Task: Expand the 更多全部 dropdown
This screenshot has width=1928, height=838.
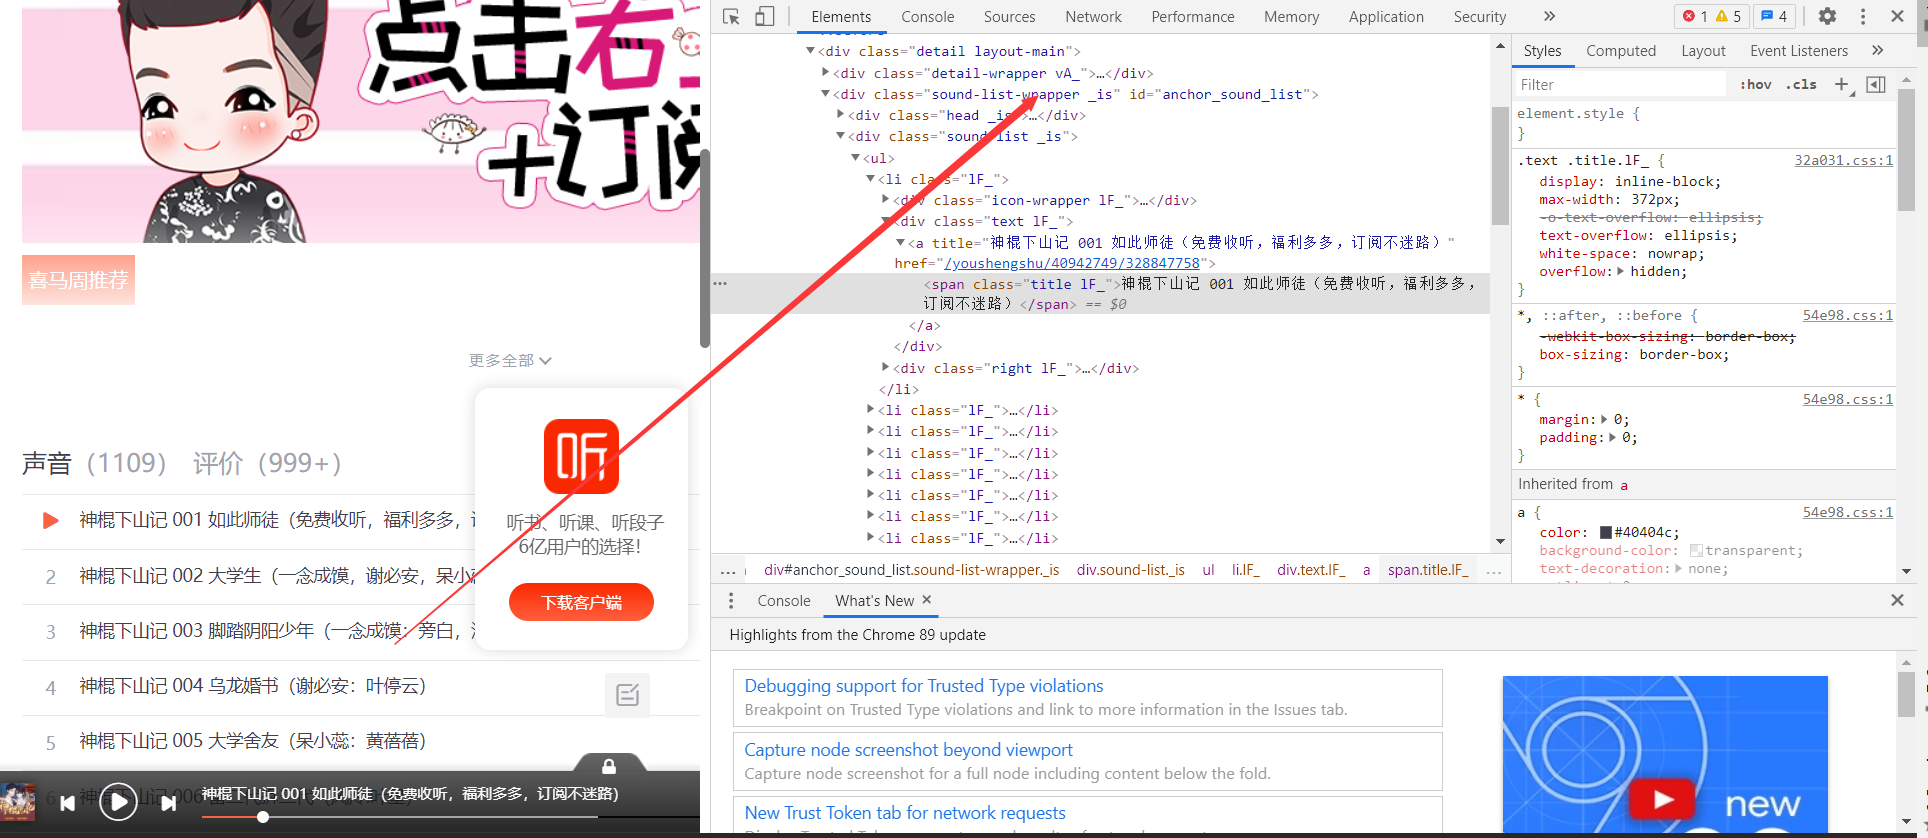Action: [x=510, y=360]
